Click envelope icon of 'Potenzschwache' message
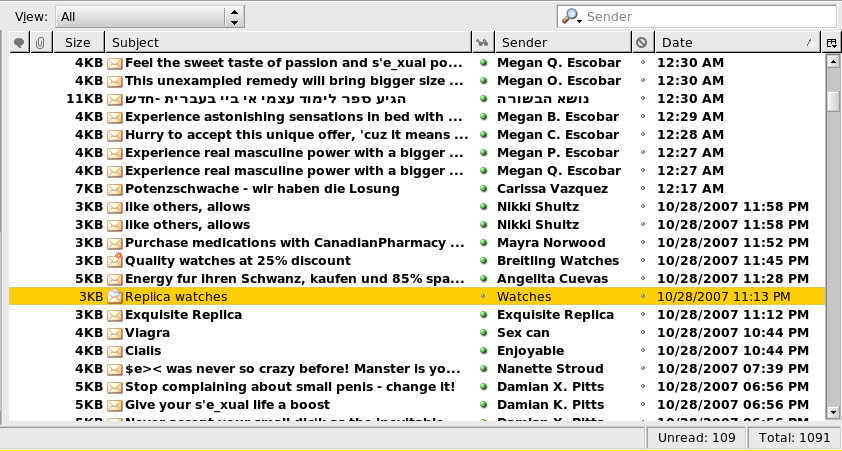The width and height of the screenshot is (842, 451). coord(114,189)
